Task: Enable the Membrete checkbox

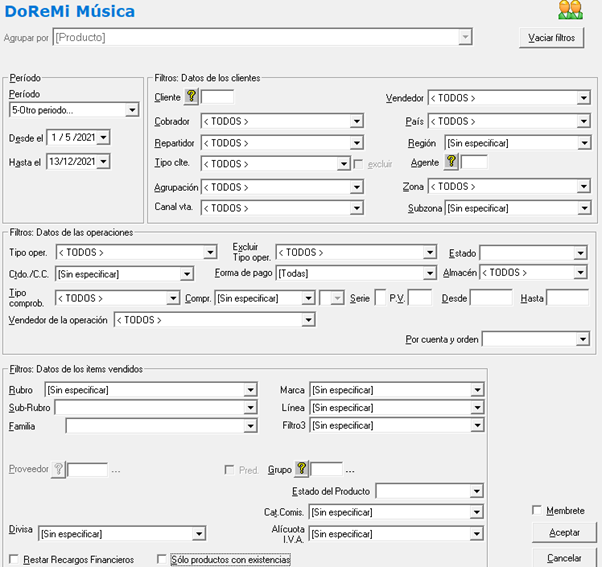Action: click(x=538, y=511)
